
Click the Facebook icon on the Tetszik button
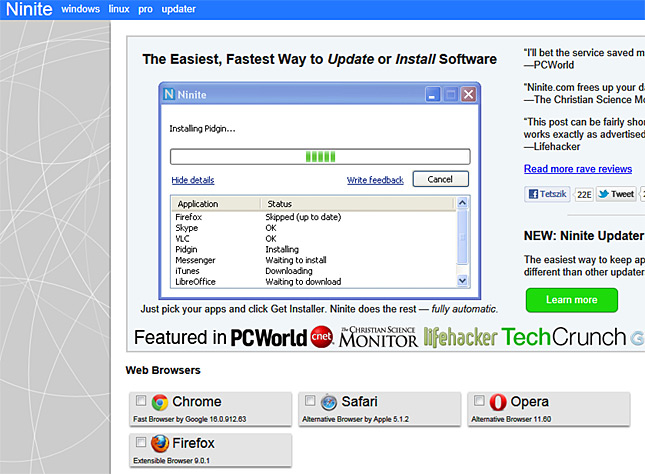[x=533, y=194]
